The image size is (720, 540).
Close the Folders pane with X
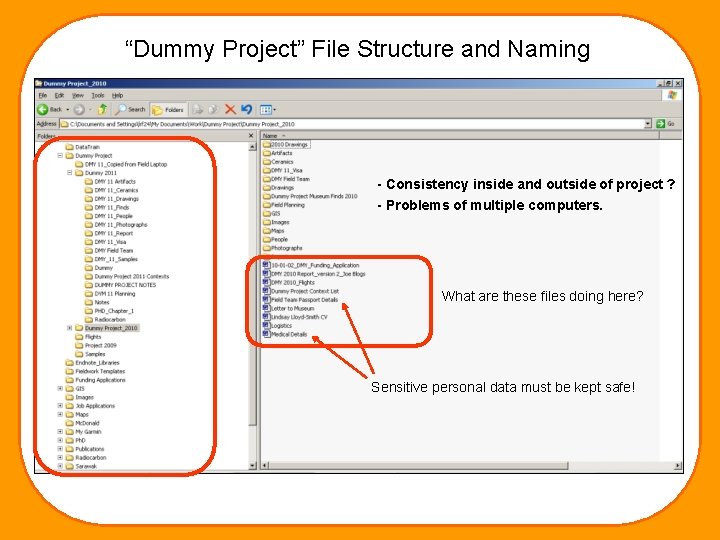point(251,135)
